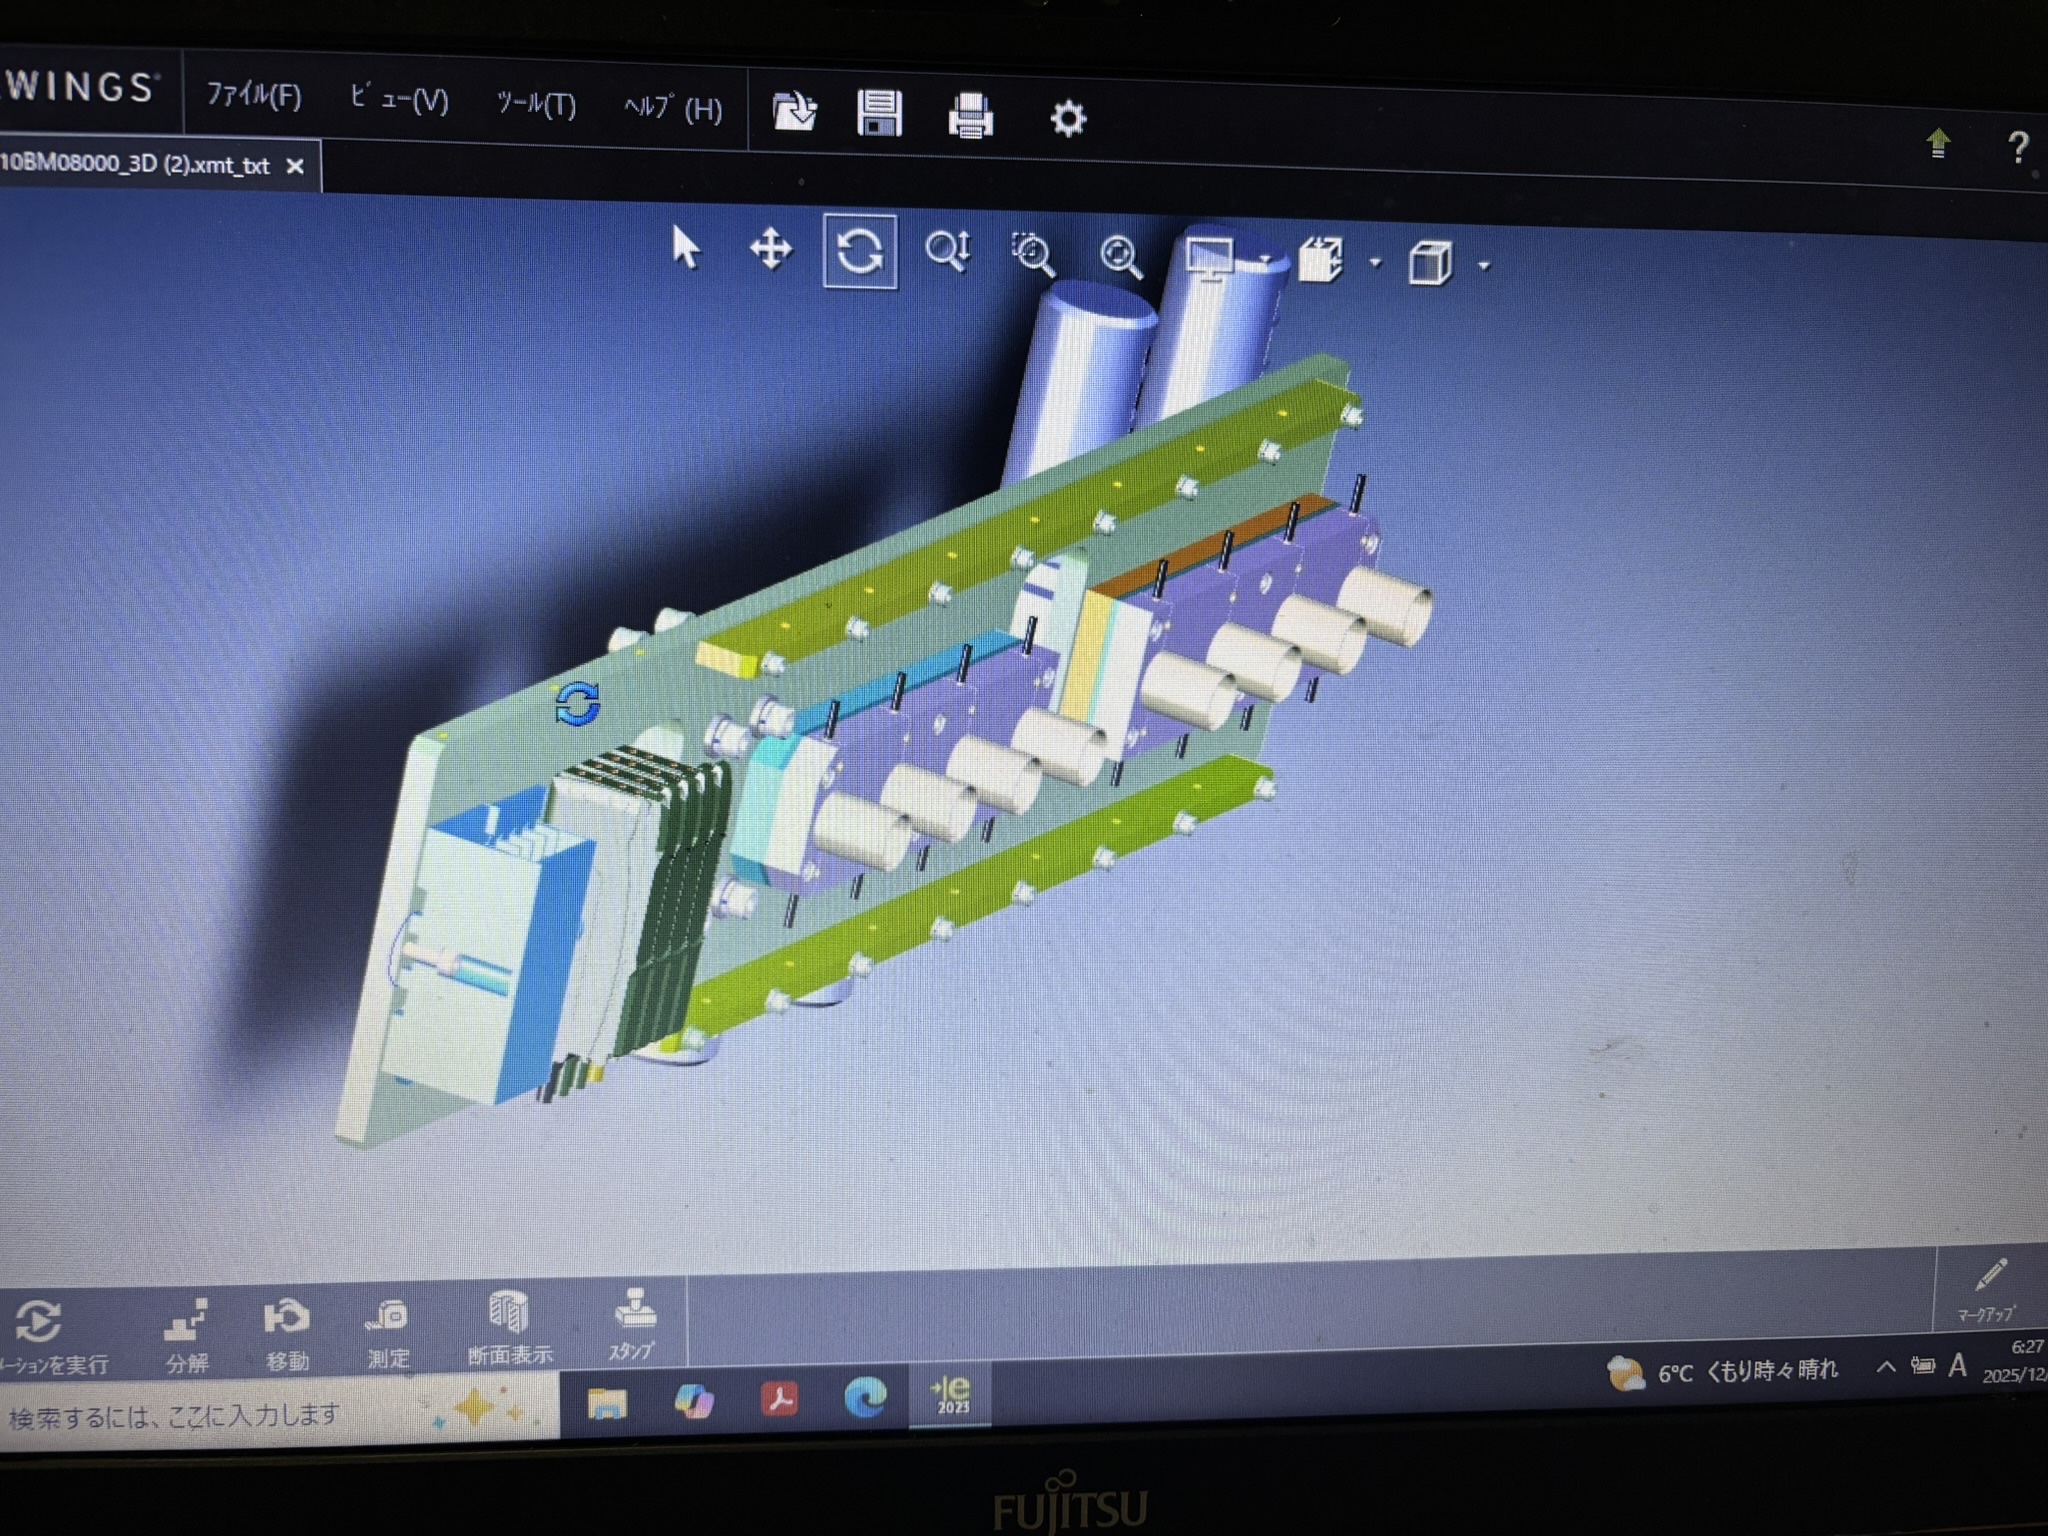This screenshot has height=1536, width=2048.
Task: Toggle the rotate view tool
Action: [859, 251]
